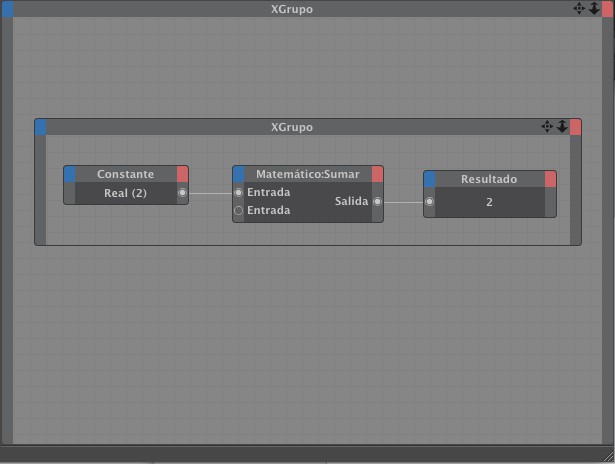
Task: Click the second Entrada label
Action: (x=269, y=210)
